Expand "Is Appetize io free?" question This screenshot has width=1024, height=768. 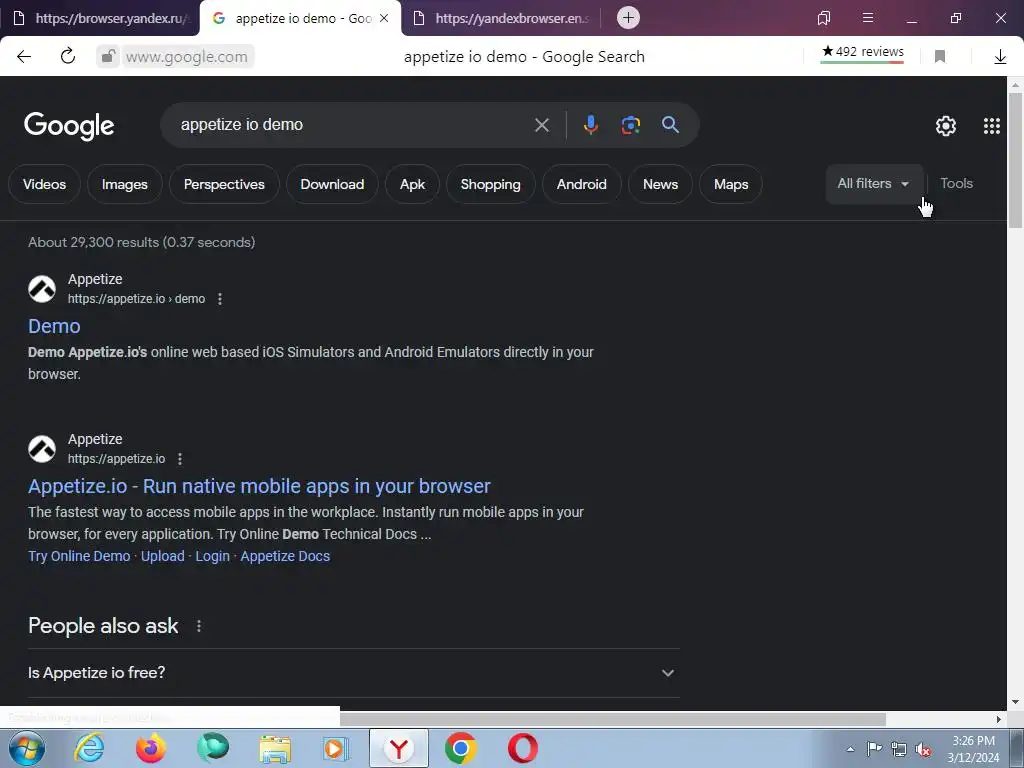pos(353,673)
